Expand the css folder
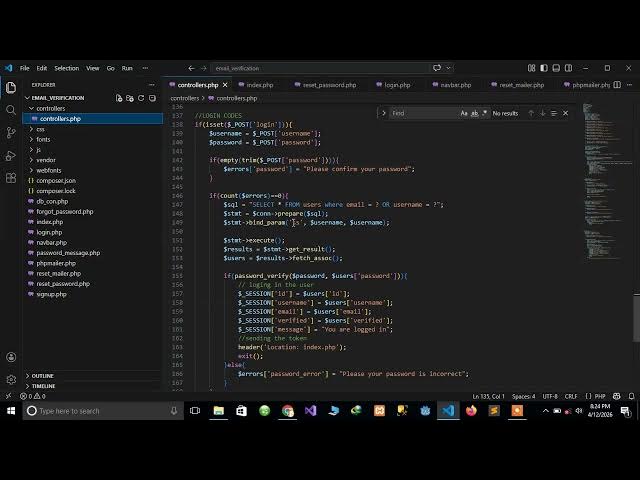The width and height of the screenshot is (640, 480). 31,129
